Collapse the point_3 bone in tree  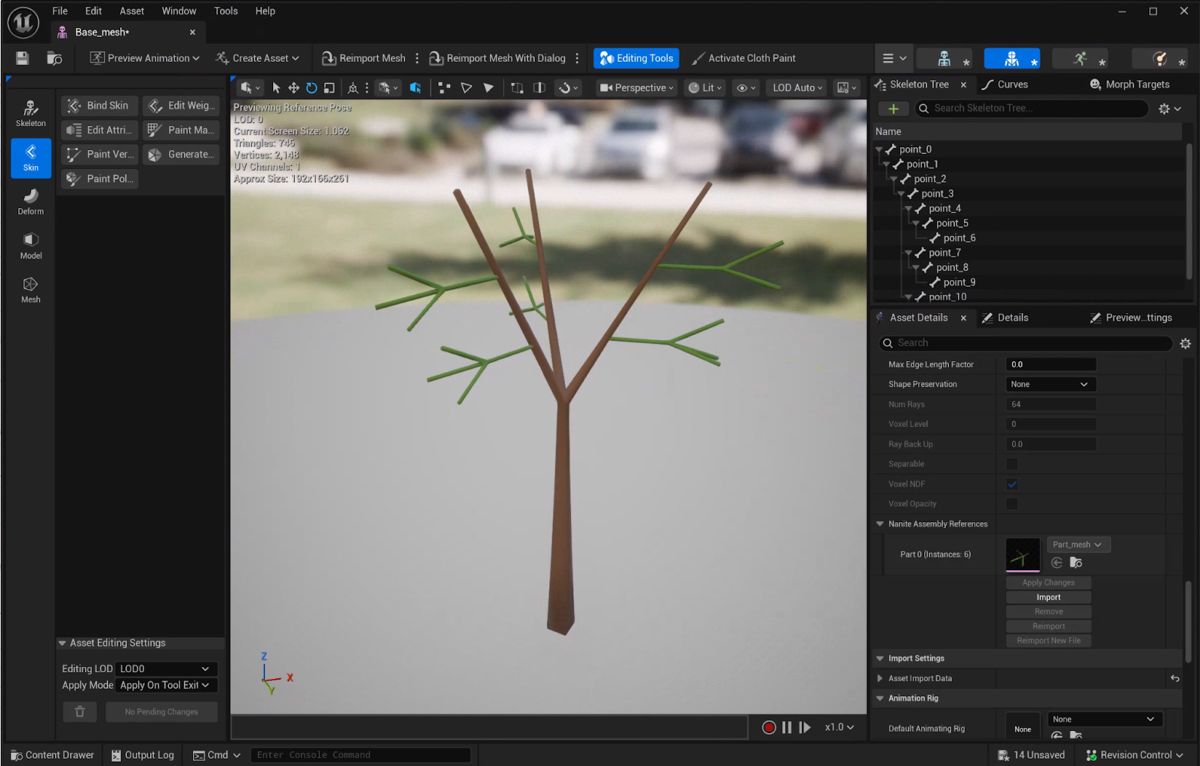(x=901, y=194)
